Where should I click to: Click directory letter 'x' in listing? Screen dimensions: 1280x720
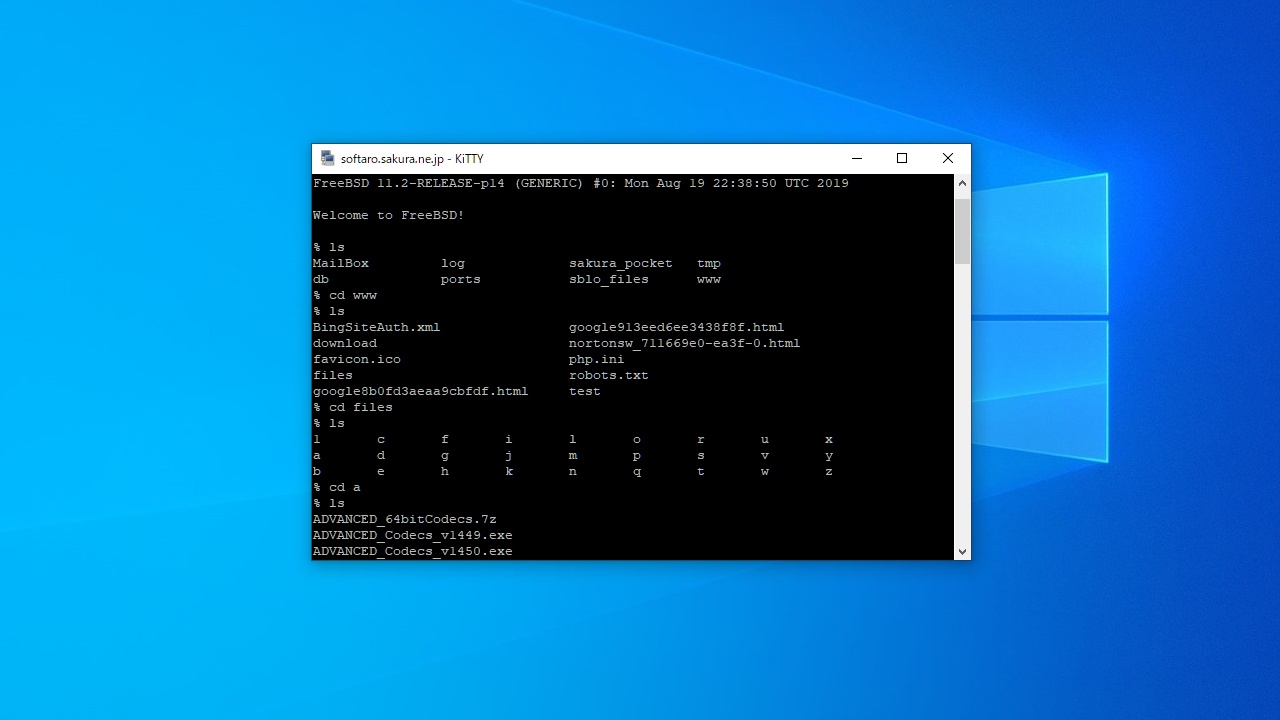point(829,439)
